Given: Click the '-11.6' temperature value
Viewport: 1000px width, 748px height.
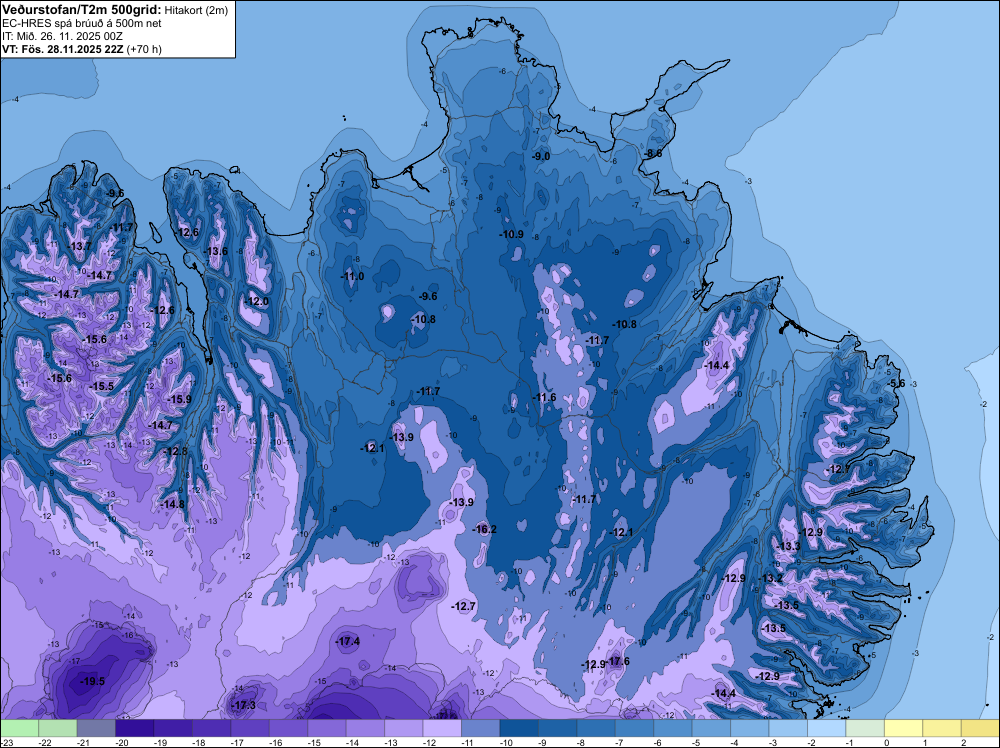Looking at the screenshot, I should point(544,397).
